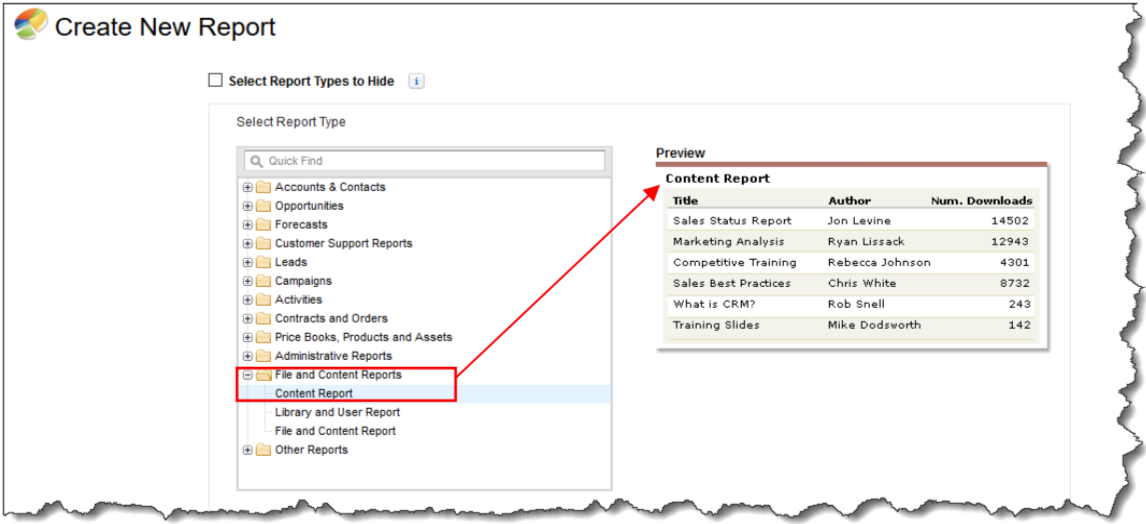Collapse the File and Content Reports folder
Viewport: 1146px width, 524px height.
pyautogui.click(x=248, y=375)
